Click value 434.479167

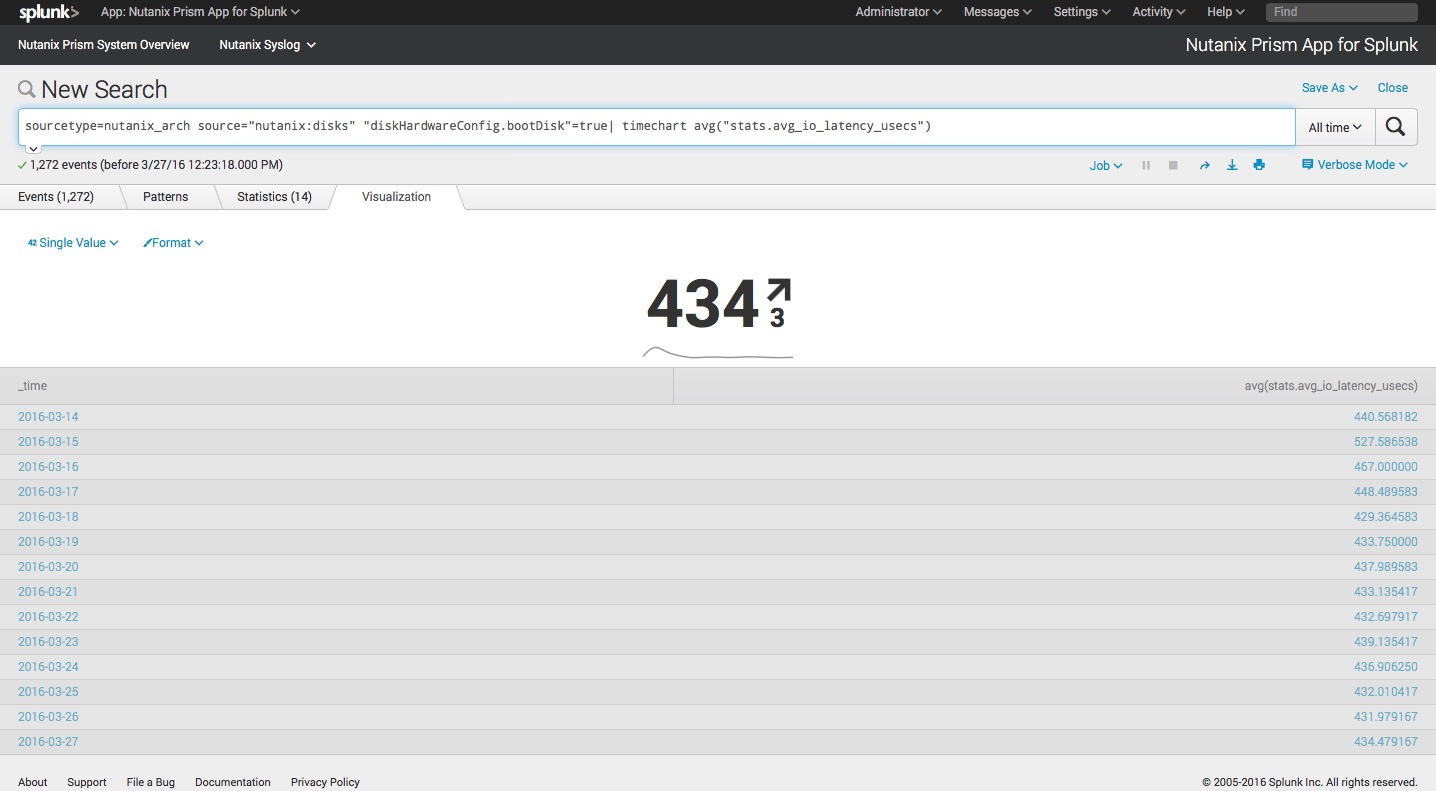click(1386, 742)
